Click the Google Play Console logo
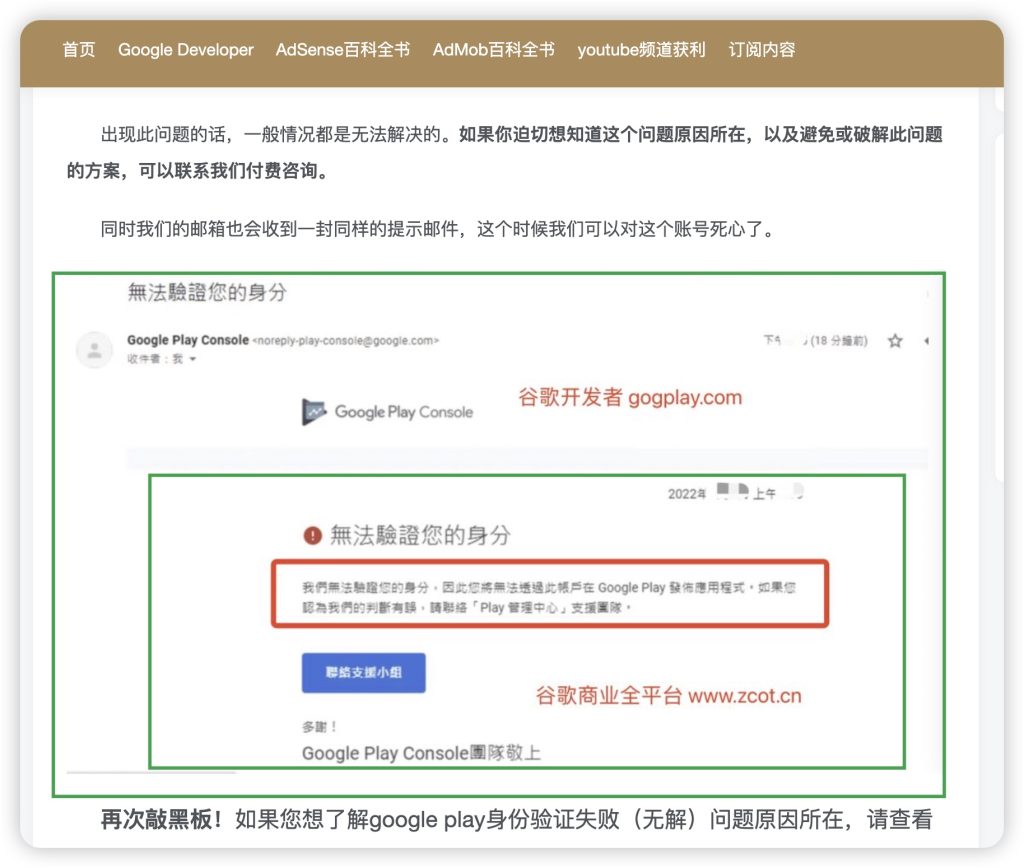 tap(387, 412)
